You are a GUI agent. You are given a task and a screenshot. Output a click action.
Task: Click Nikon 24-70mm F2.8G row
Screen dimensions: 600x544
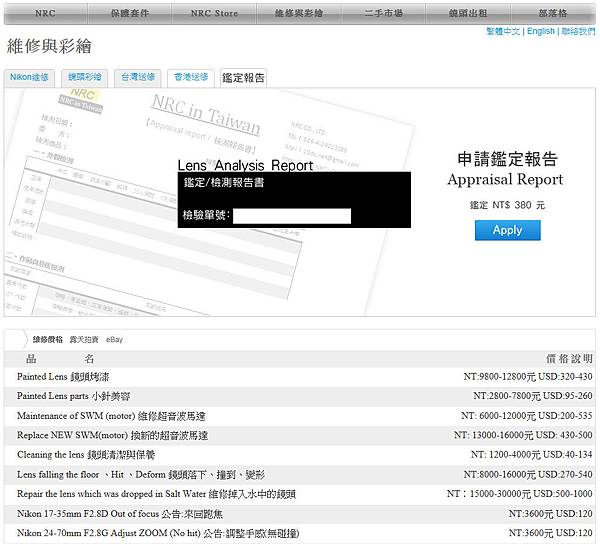click(300, 533)
